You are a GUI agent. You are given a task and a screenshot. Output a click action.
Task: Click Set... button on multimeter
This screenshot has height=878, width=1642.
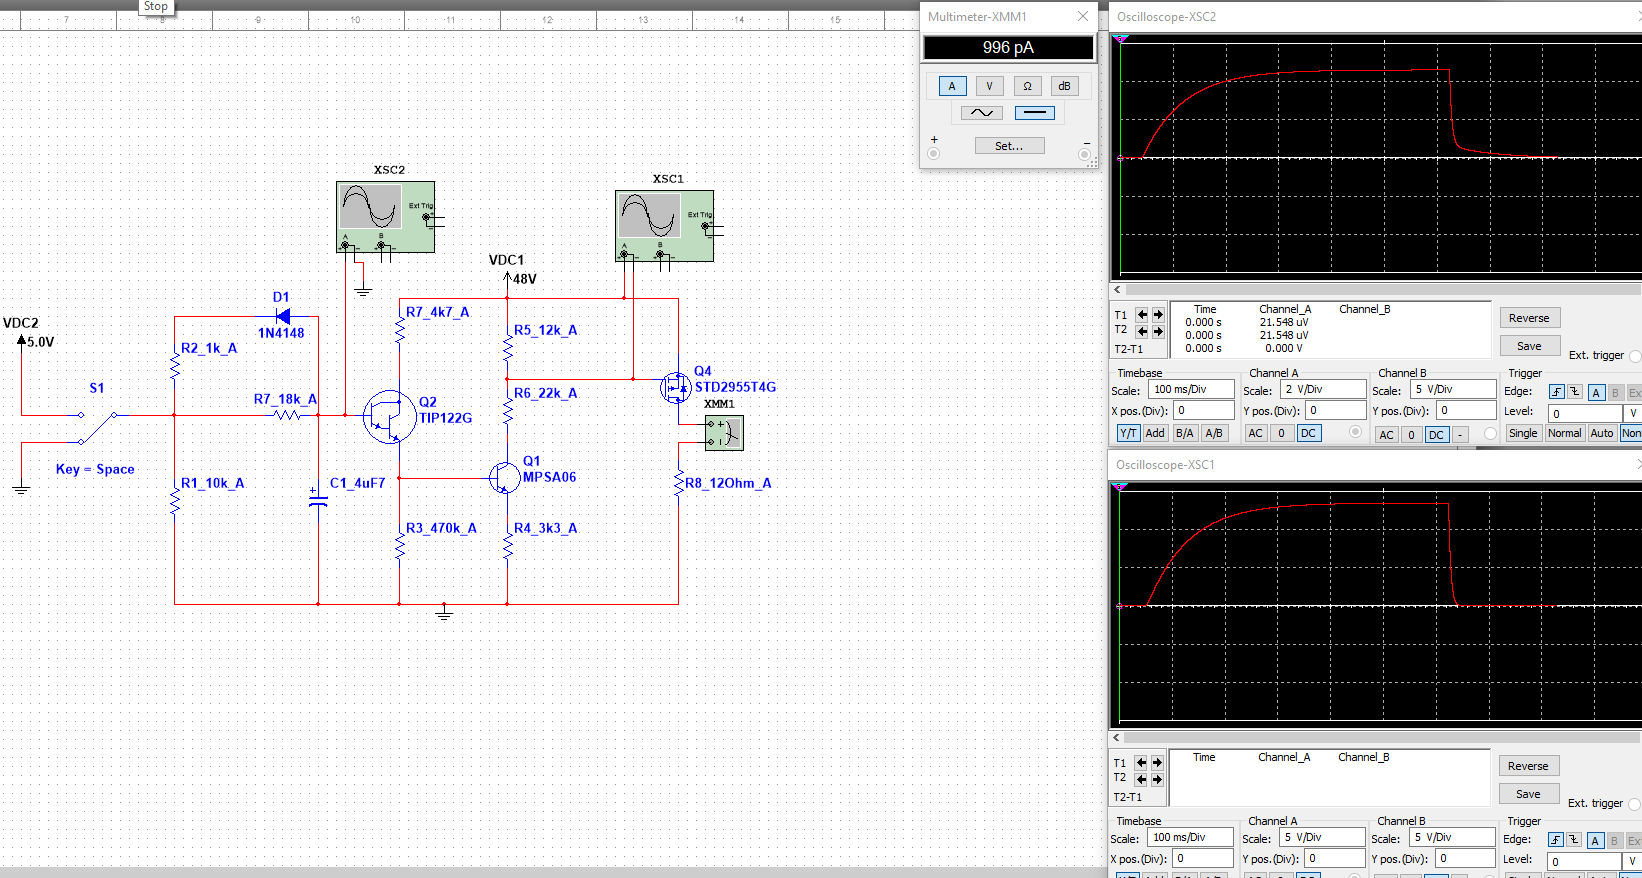click(x=1009, y=146)
